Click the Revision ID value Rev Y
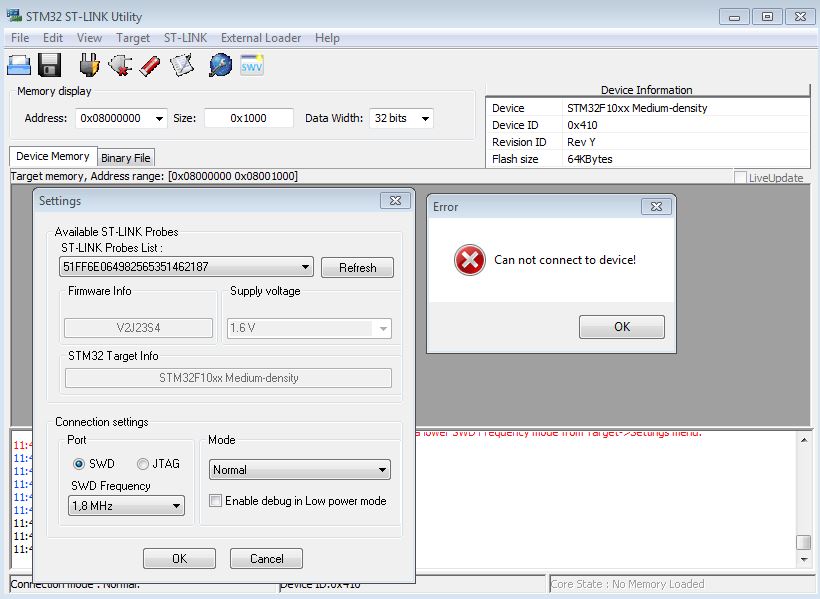820x599 pixels. [581, 142]
